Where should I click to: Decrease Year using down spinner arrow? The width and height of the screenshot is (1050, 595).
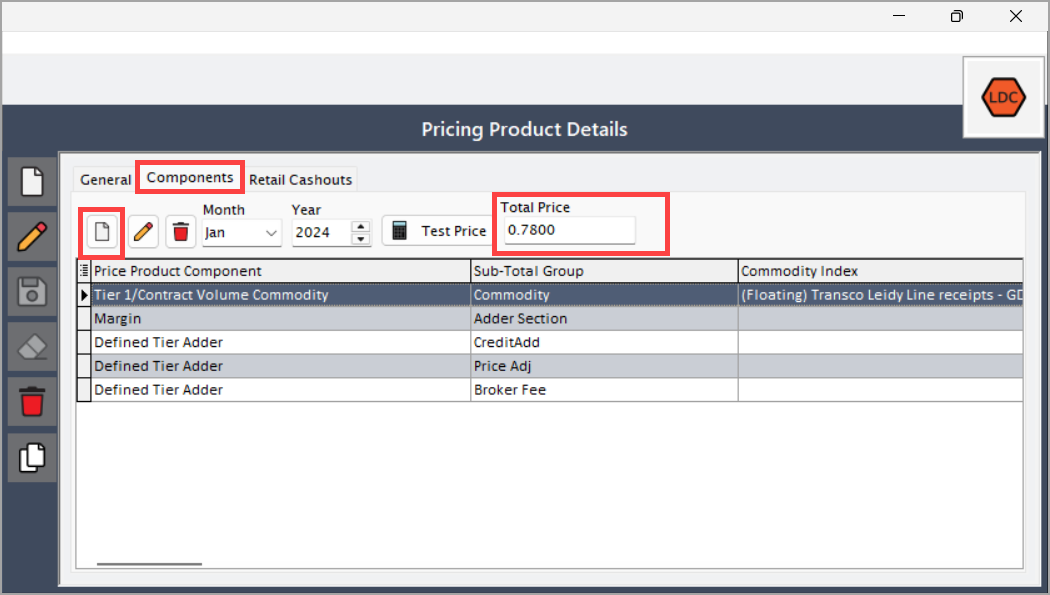point(361,239)
